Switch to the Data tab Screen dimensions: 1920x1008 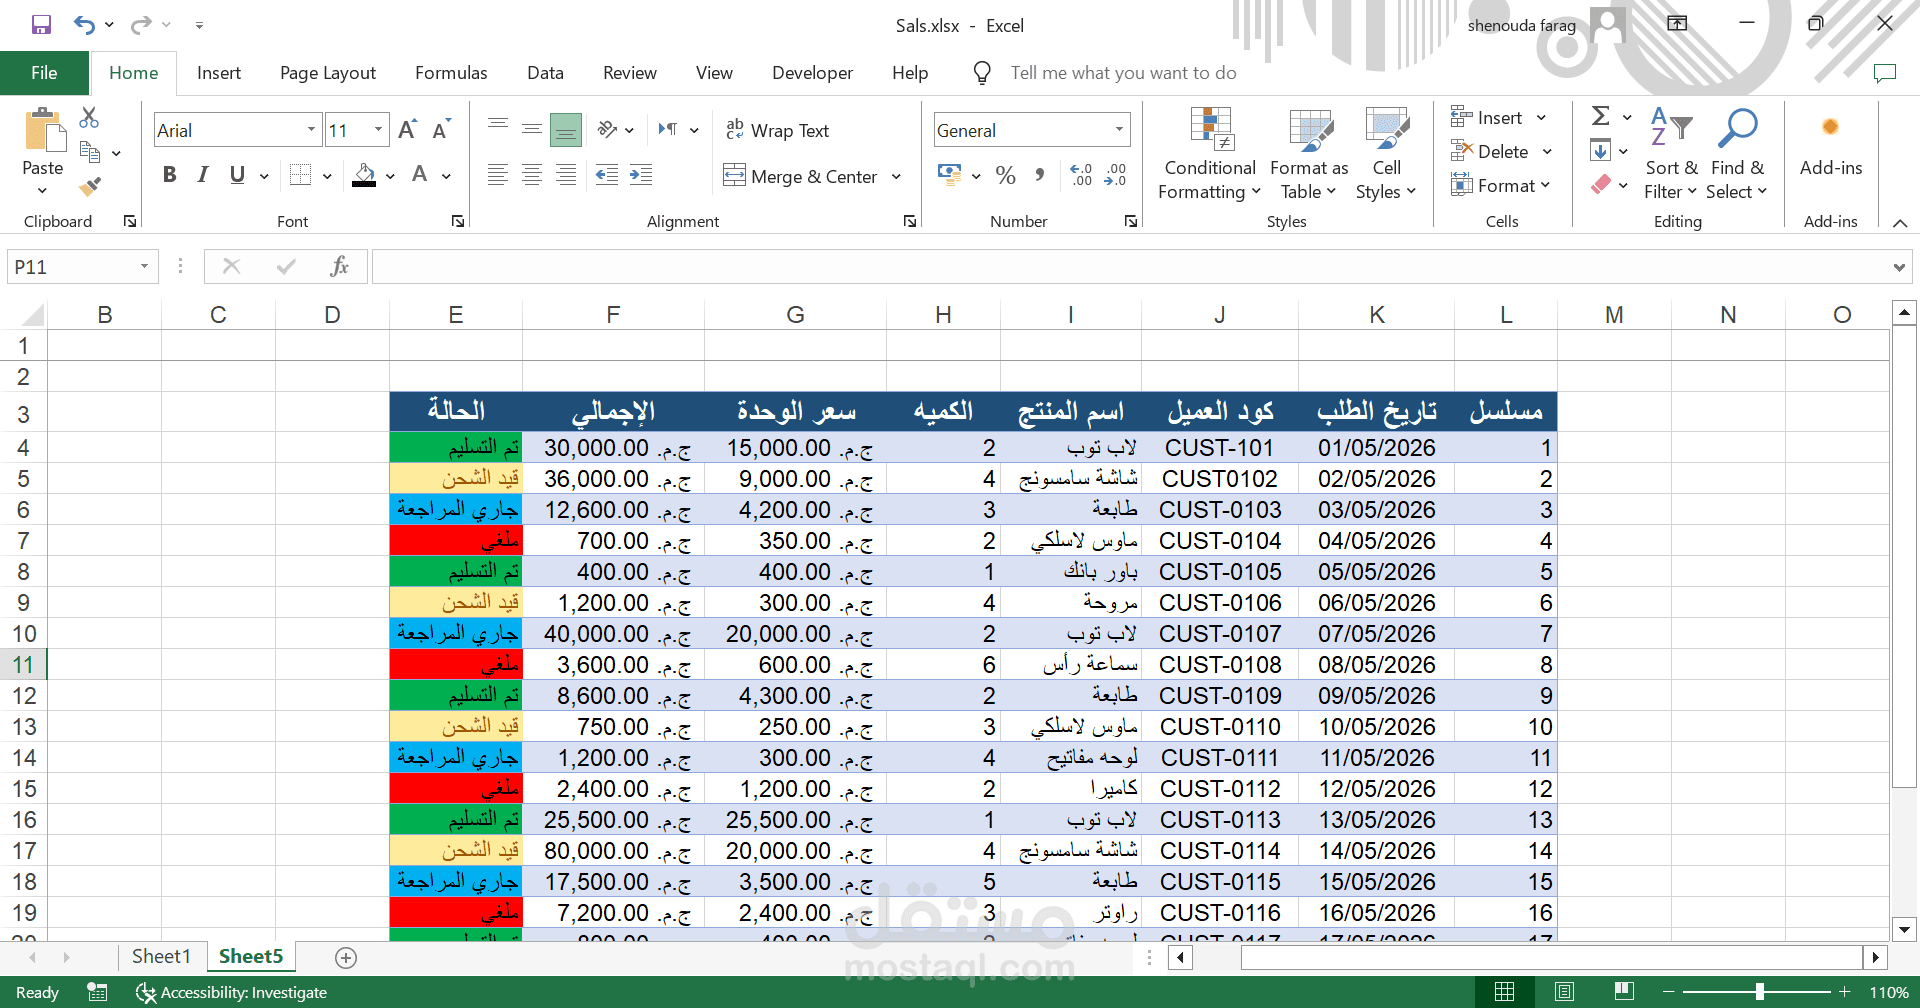545,73
